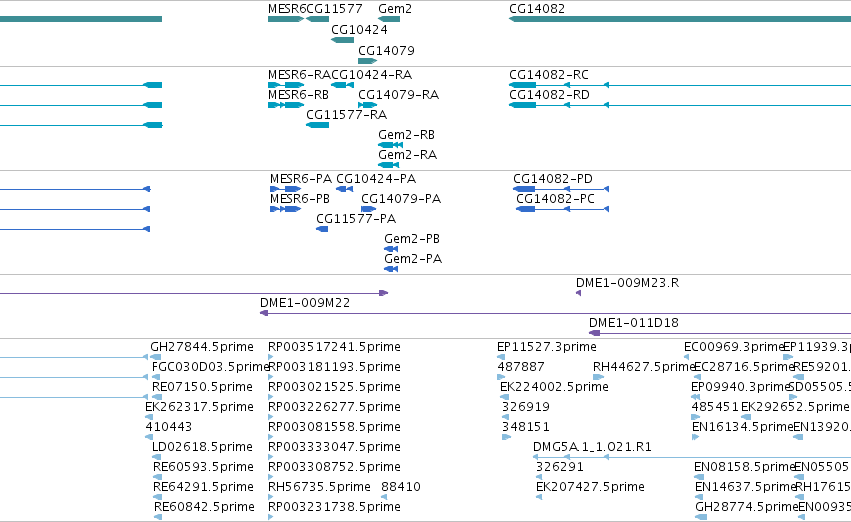Image resolution: width=851 pixels, height=522 pixels.
Task: Open the LD02618.5prime EST
Action: (156, 457)
